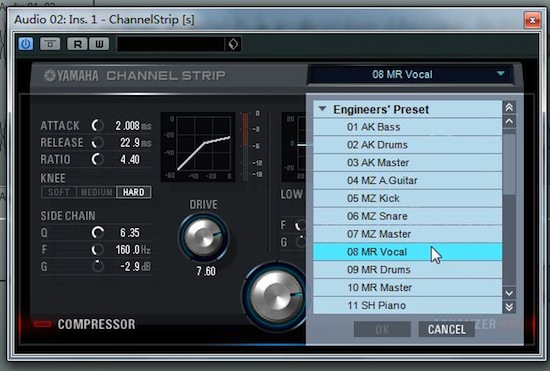This screenshot has width=550, height=371.
Task: Click the side chain gain -2.9 dB
Action: pos(135,267)
